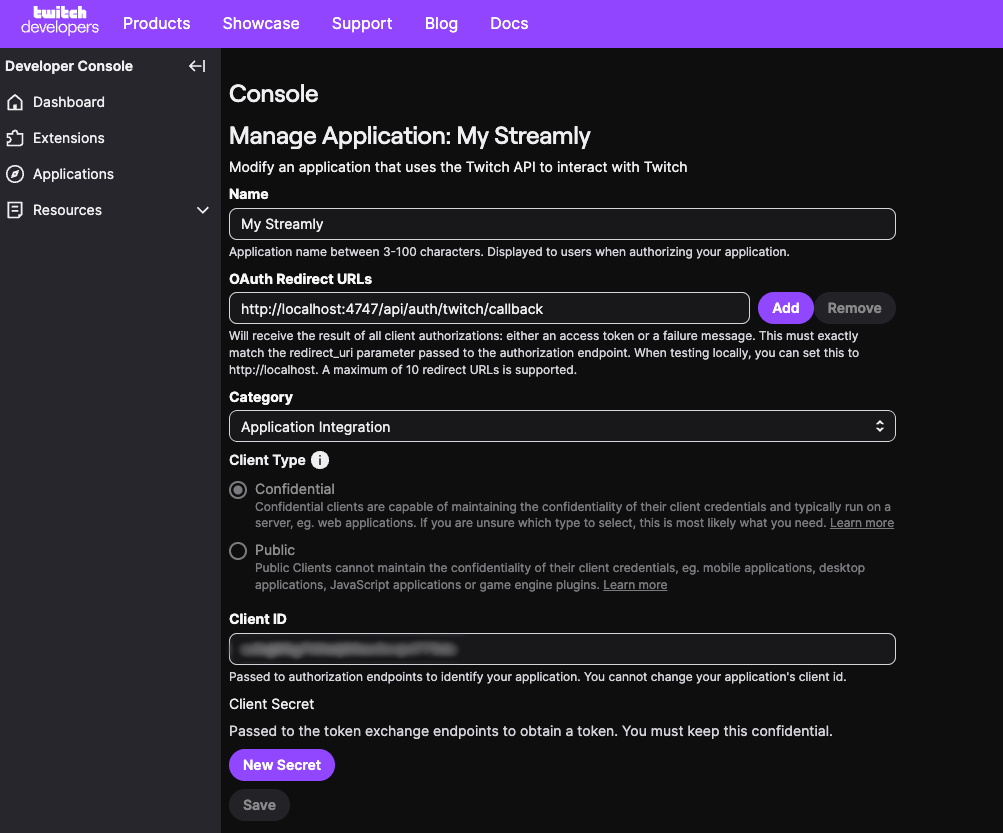Click the Resources document icon

point(15,210)
